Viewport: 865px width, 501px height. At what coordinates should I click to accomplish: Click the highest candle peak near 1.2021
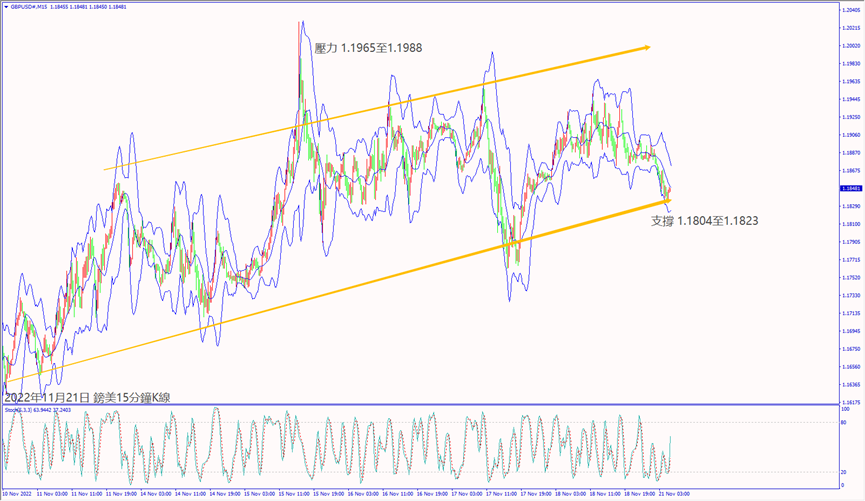pyautogui.click(x=300, y=22)
